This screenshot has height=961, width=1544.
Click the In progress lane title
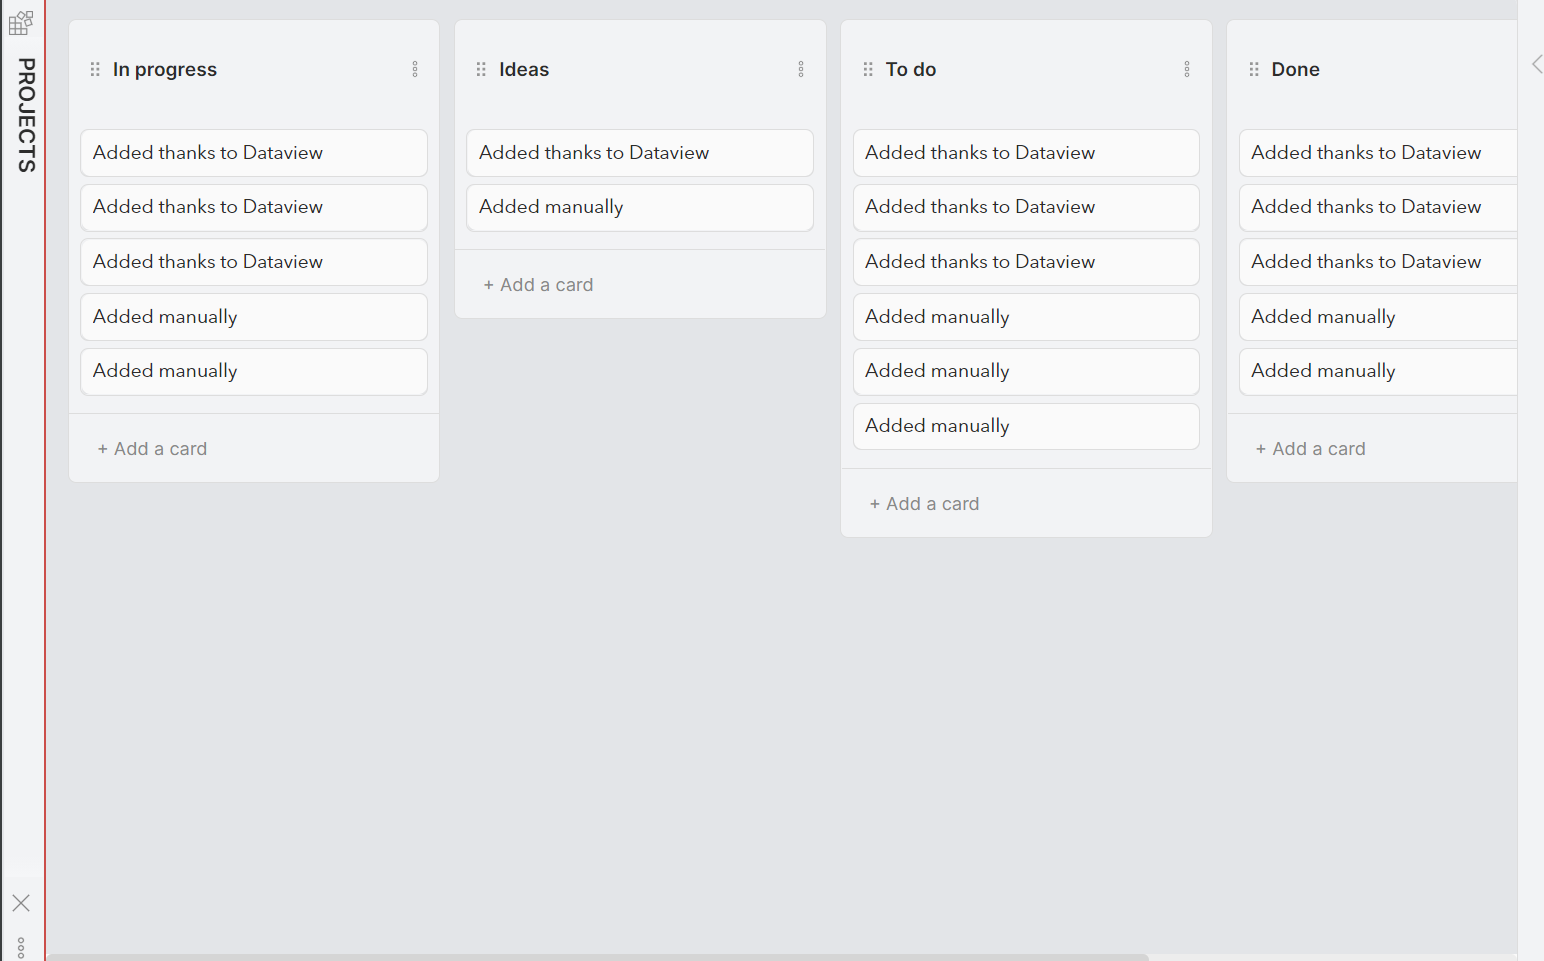tap(165, 70)
